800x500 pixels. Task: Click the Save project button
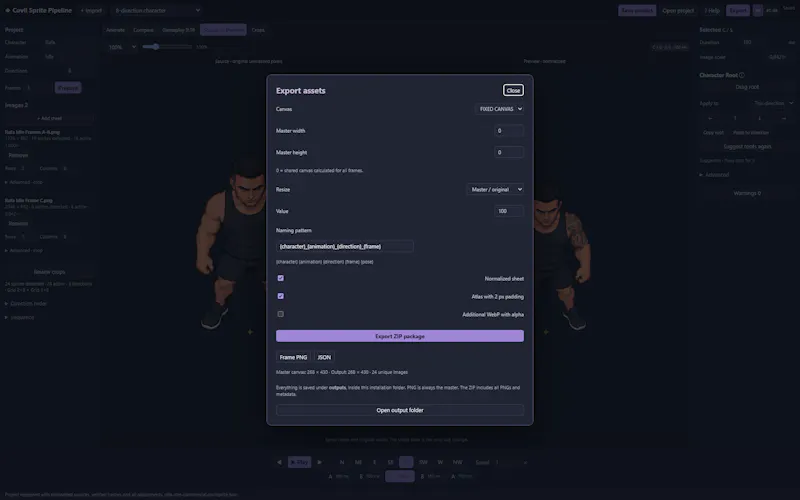point(637,10)
